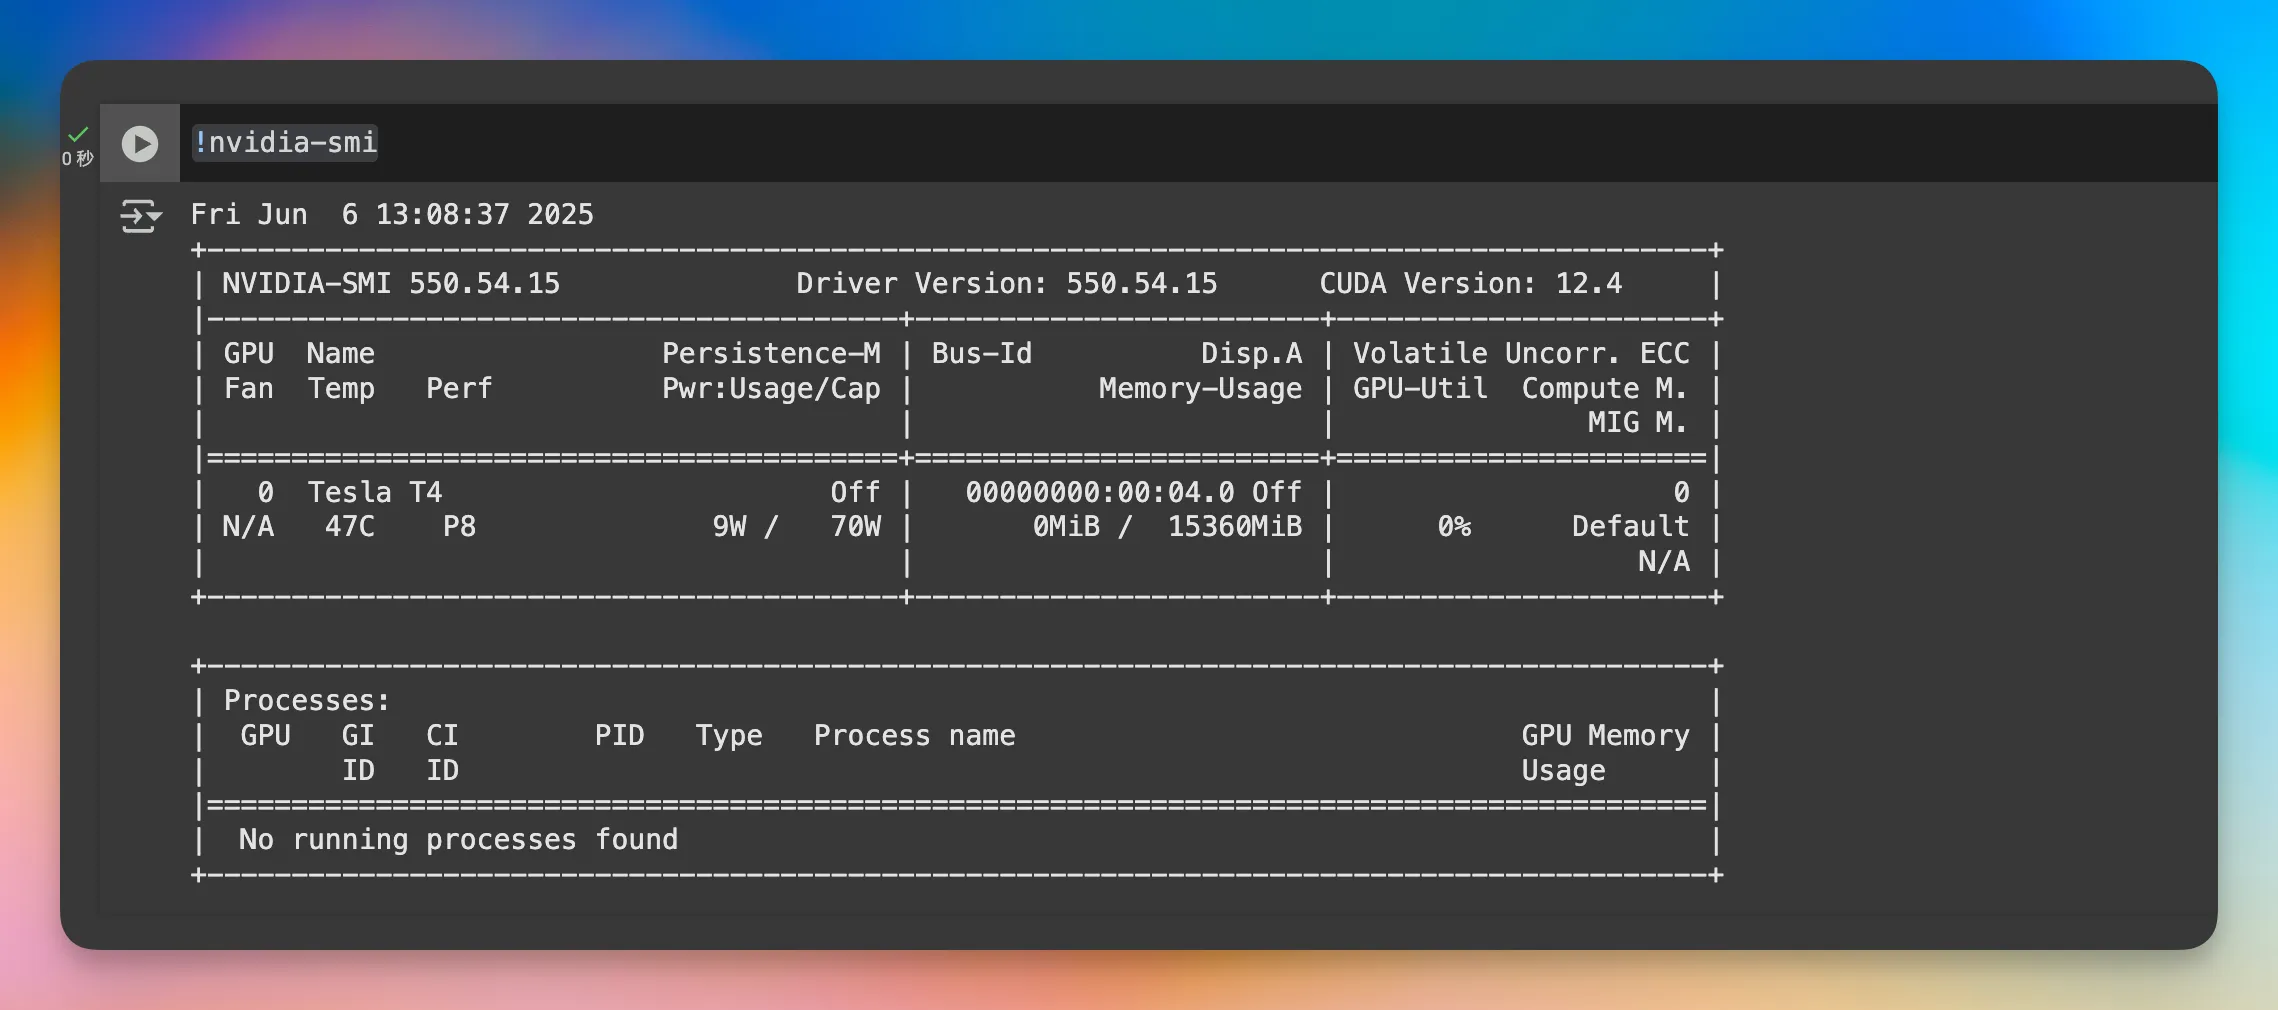Click the "No running processes found" message
The image size is (2278, 1010).
[x=458, y=840]
